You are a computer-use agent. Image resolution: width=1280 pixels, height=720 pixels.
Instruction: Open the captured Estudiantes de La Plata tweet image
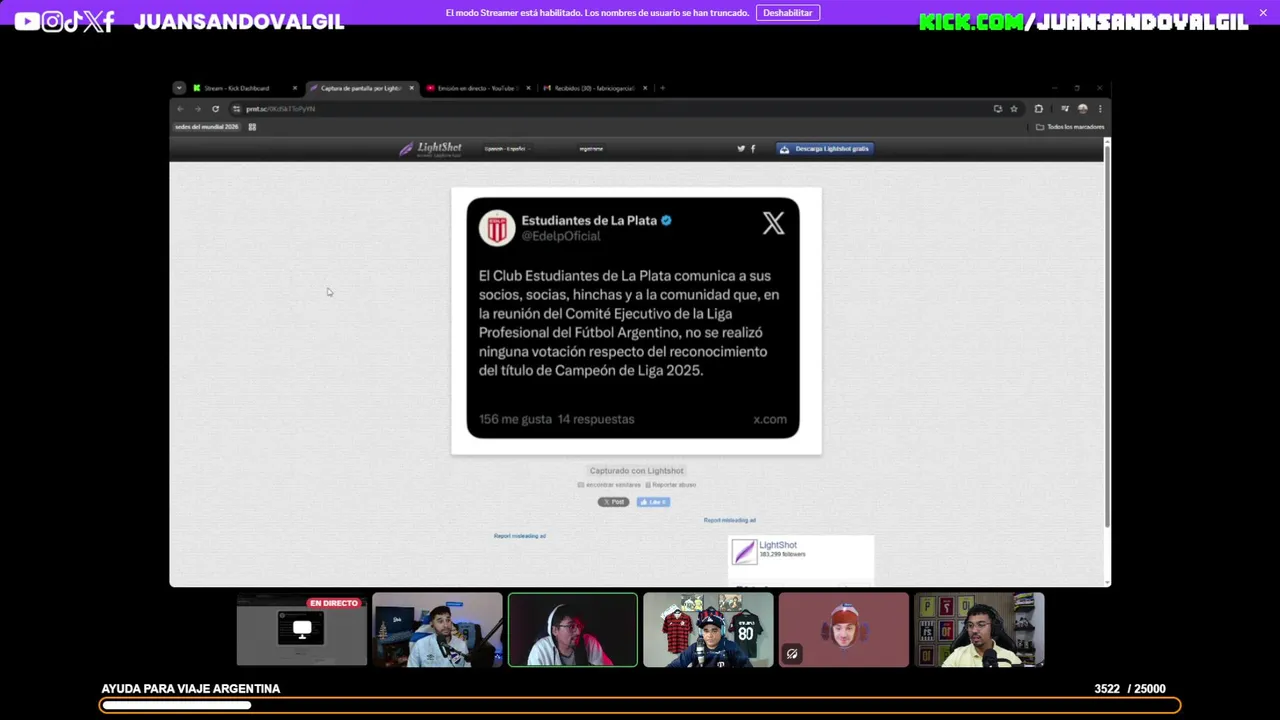636,320
